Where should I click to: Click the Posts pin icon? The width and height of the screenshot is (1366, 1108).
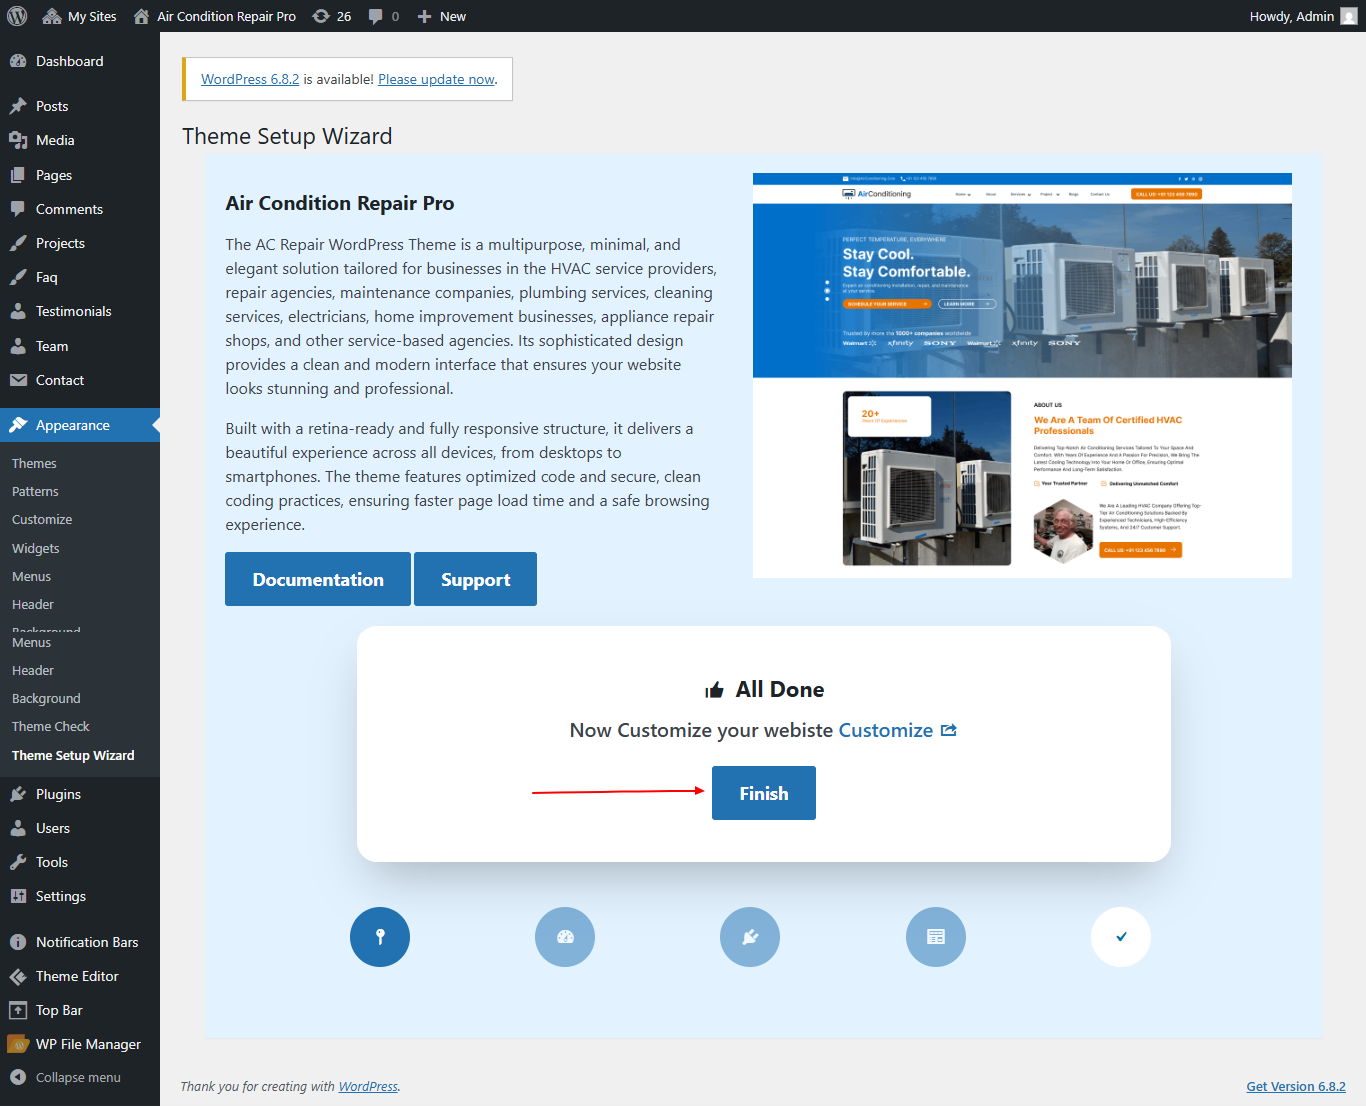click(x=18, y=106)
